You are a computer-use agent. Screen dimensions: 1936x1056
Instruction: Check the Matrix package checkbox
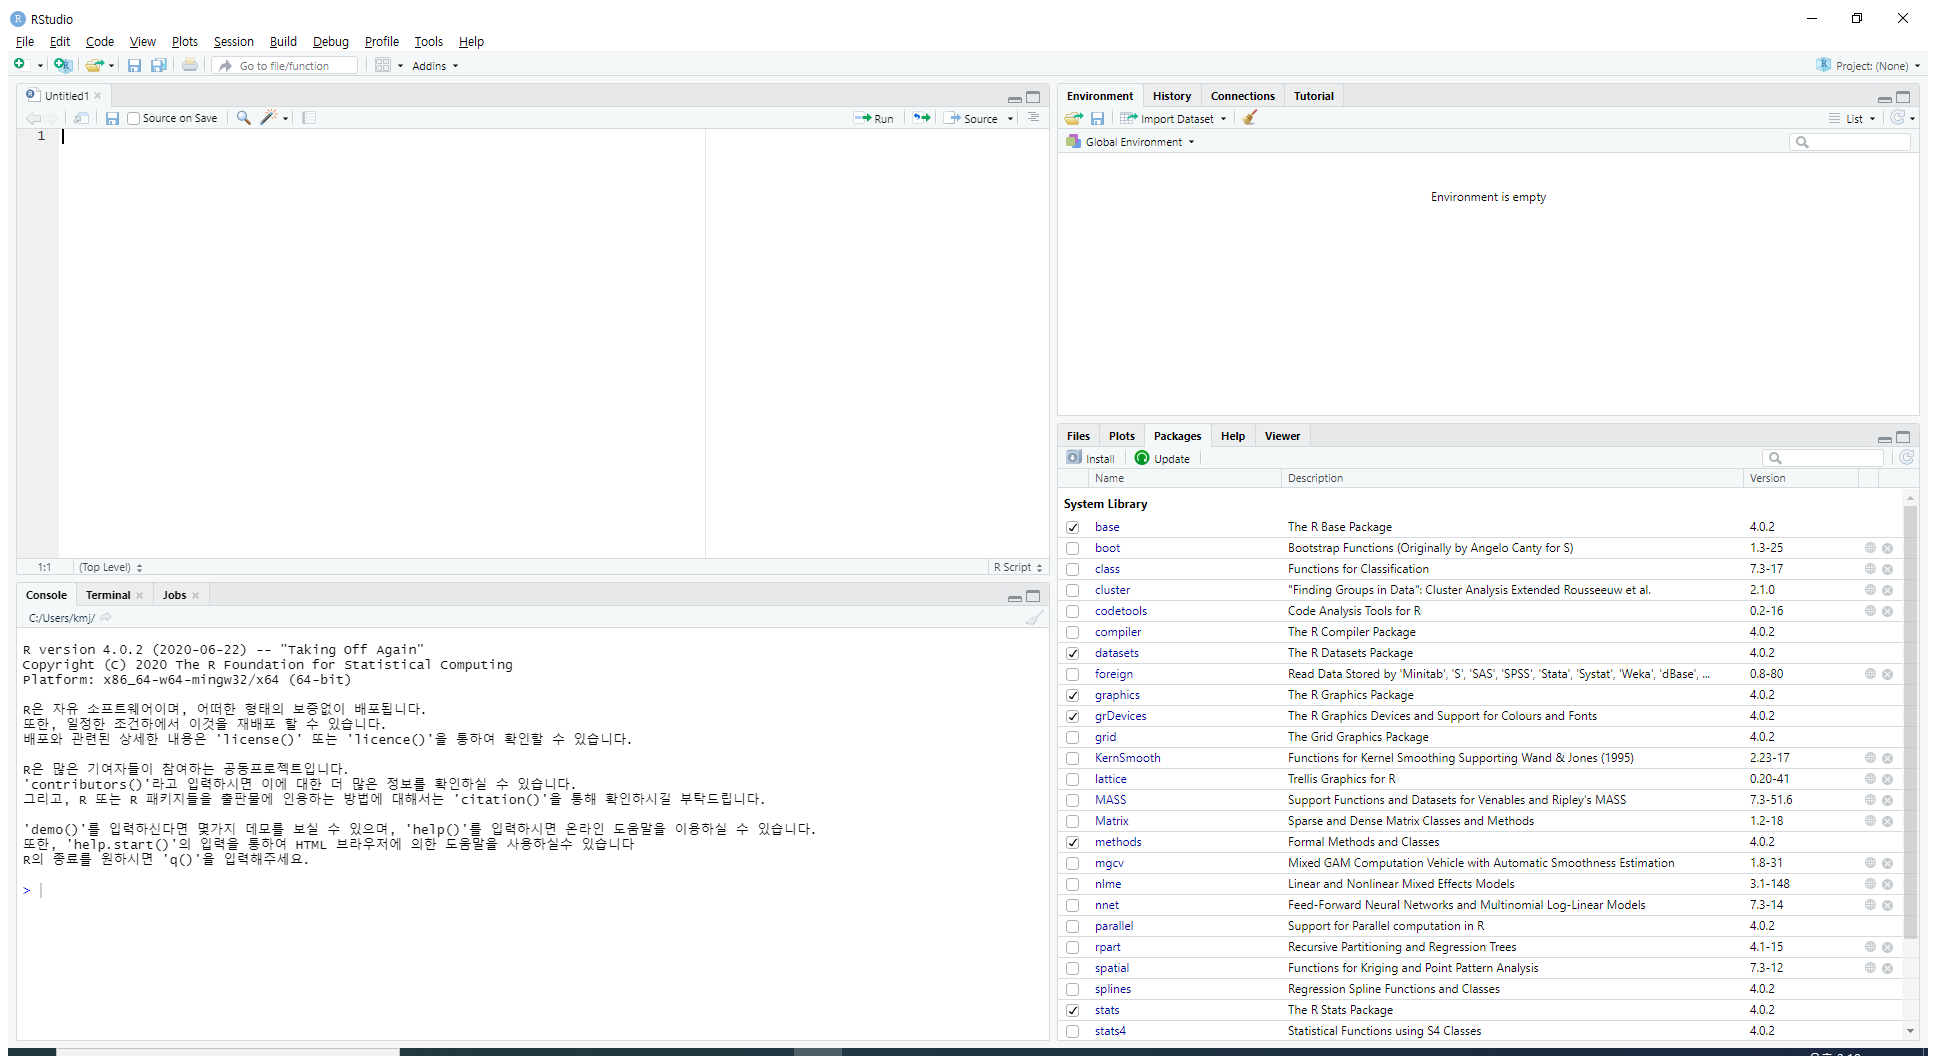1072,821
